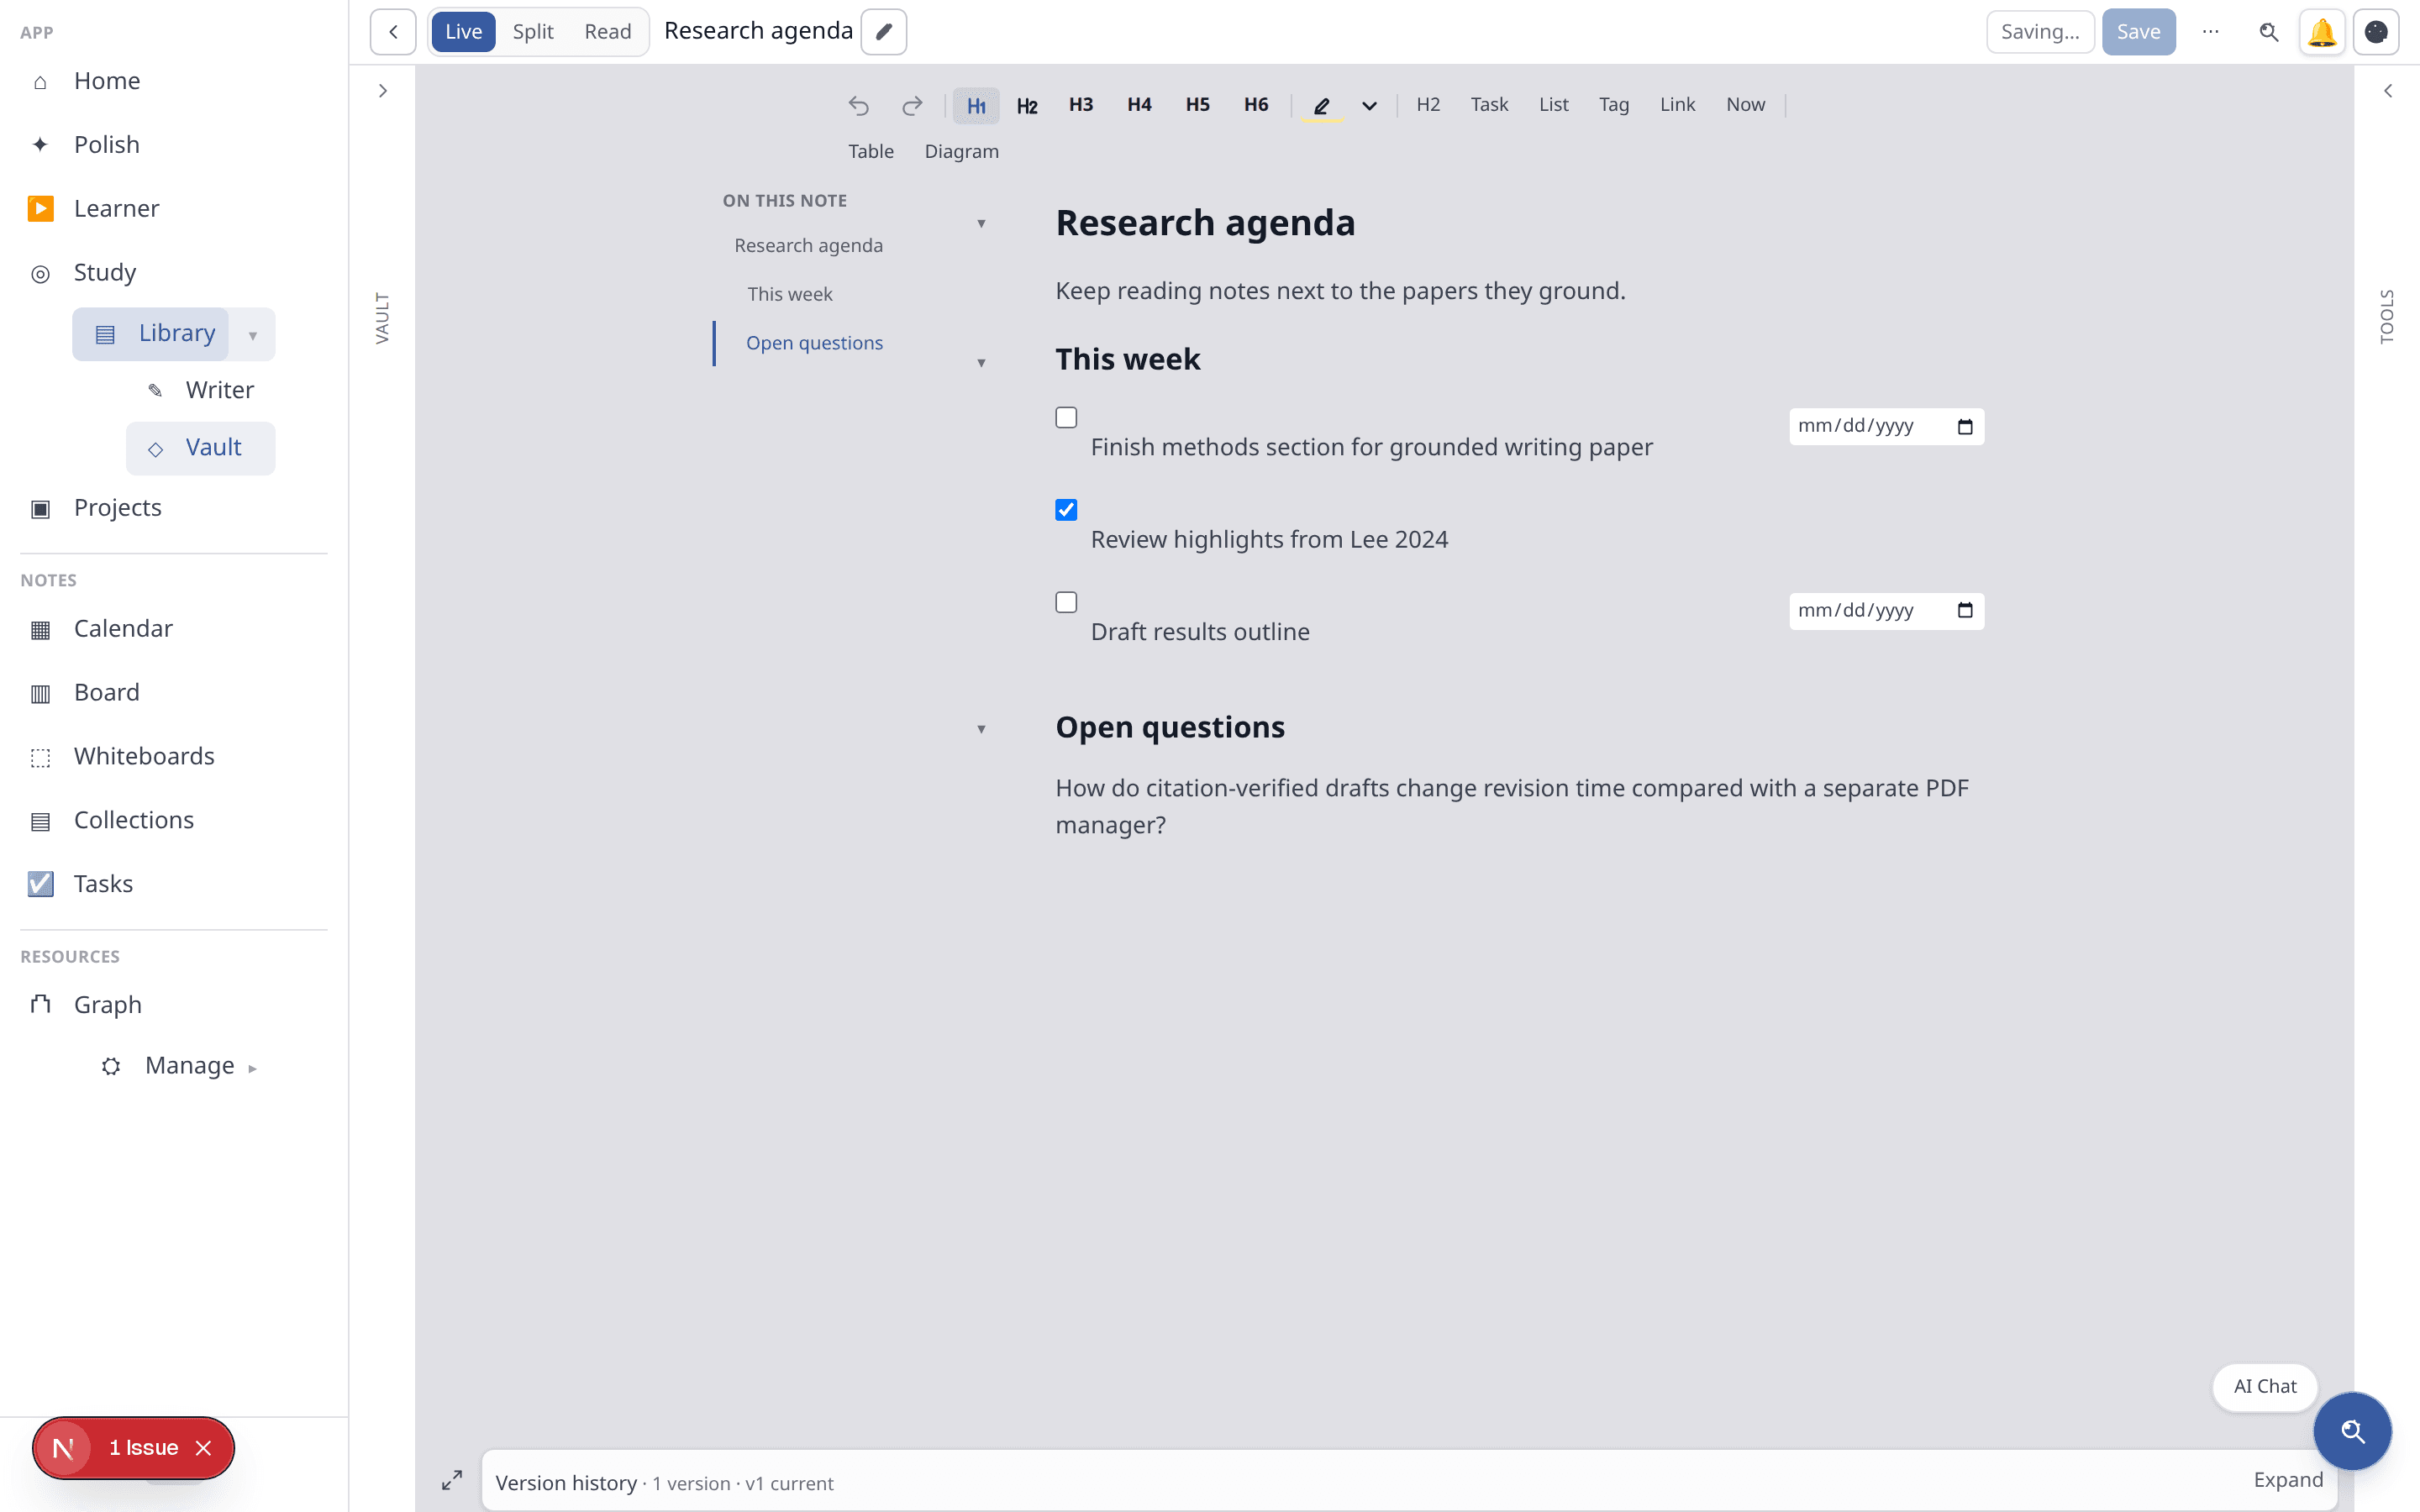The height and width of the screenshot is (1512, 2420).
Task: Click the search magnifier in top bar
Action: [2269, 32]
